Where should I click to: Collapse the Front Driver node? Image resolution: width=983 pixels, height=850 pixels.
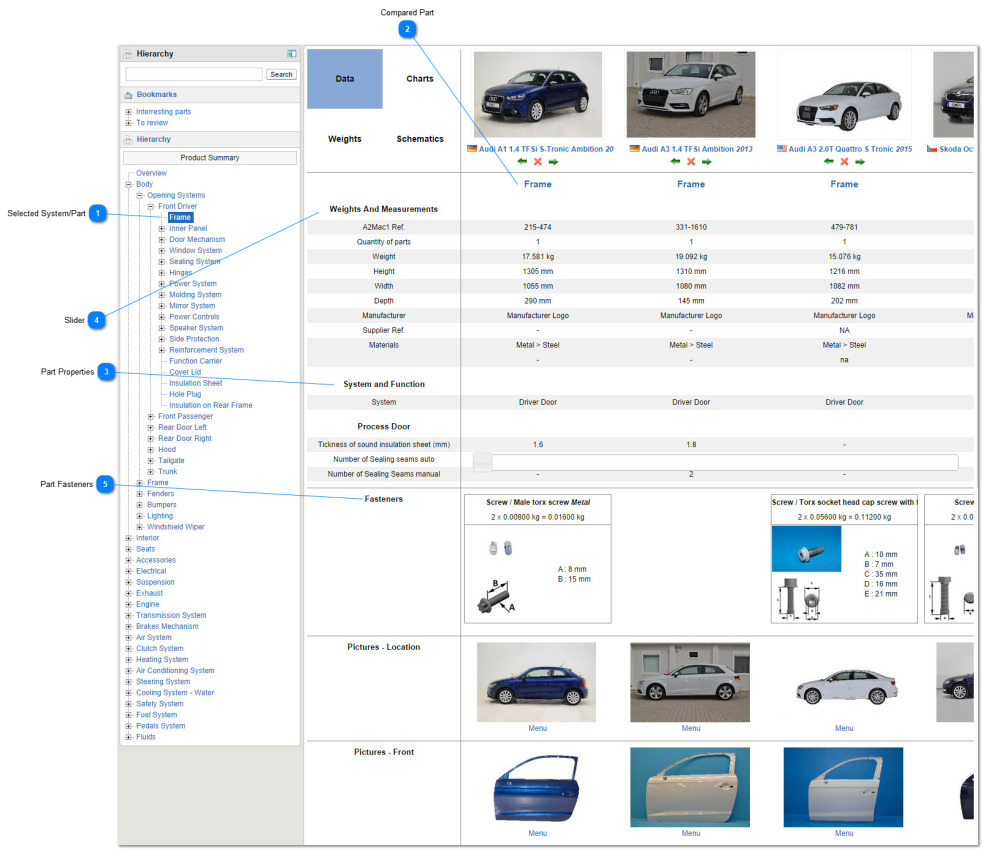pos(150,206)
